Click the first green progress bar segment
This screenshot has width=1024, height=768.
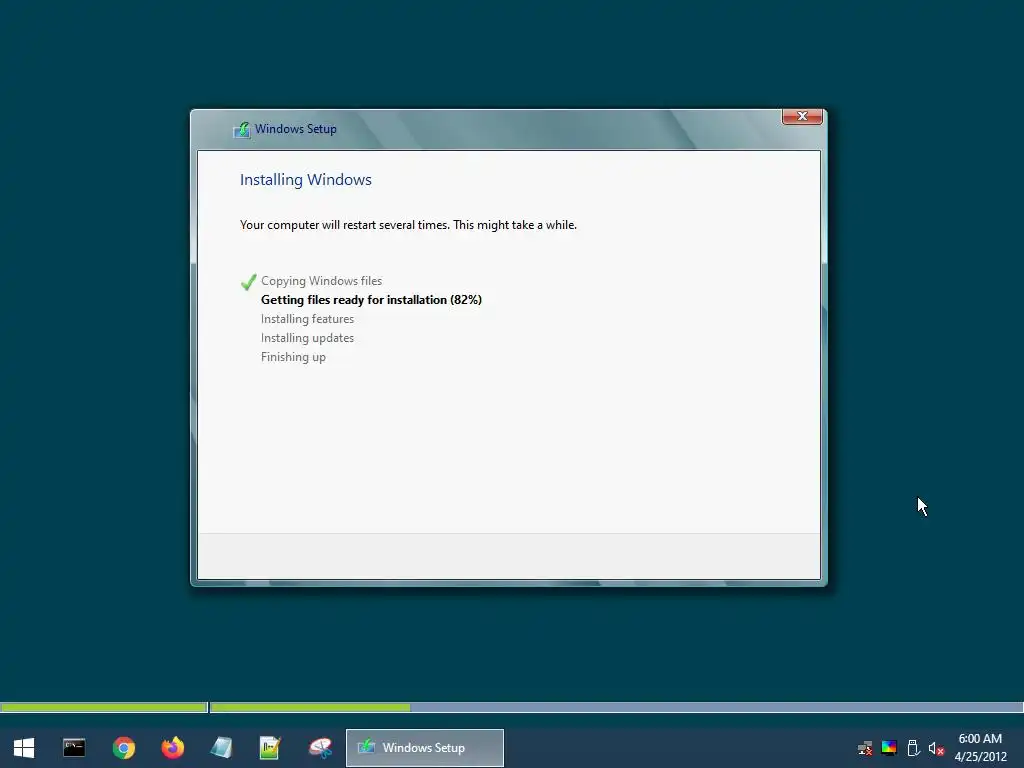pyautogui.click(x=104, y=707)
